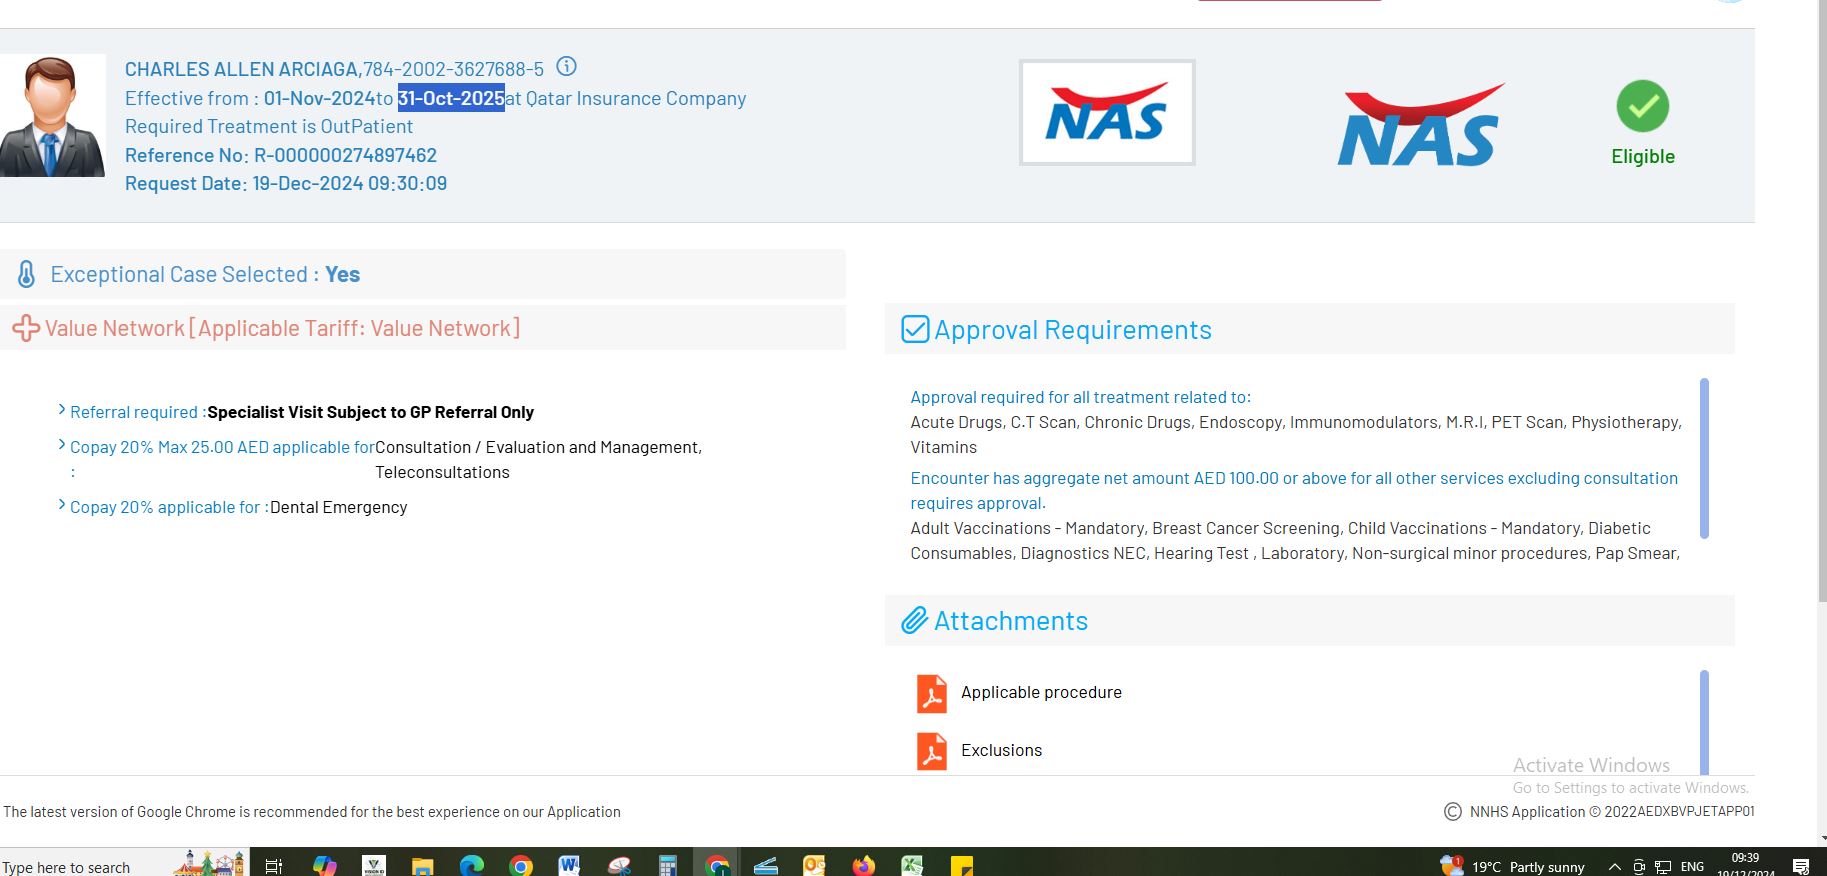Show hidden system tray icons

1614,866
